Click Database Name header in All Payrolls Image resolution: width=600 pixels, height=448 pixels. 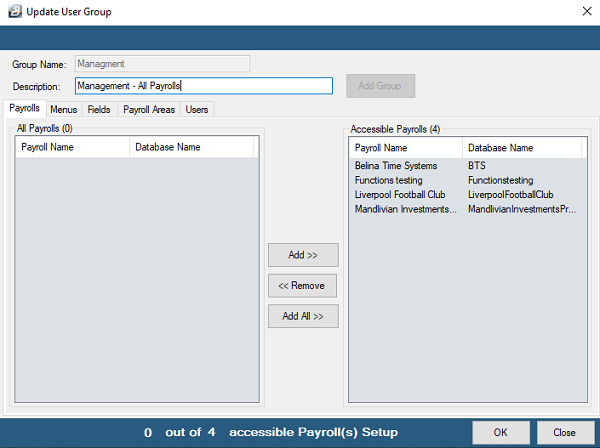(x=191, y=147)
